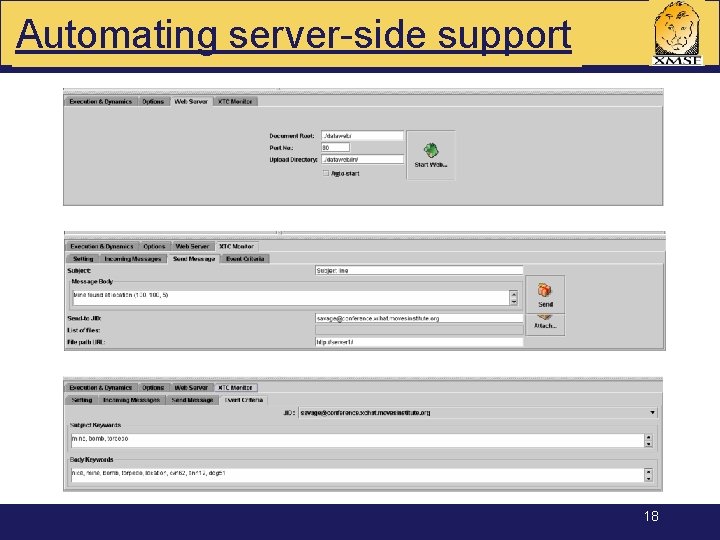Click the Attach file button
This screenshot has width=720, height=540.
tap(545, 324)
